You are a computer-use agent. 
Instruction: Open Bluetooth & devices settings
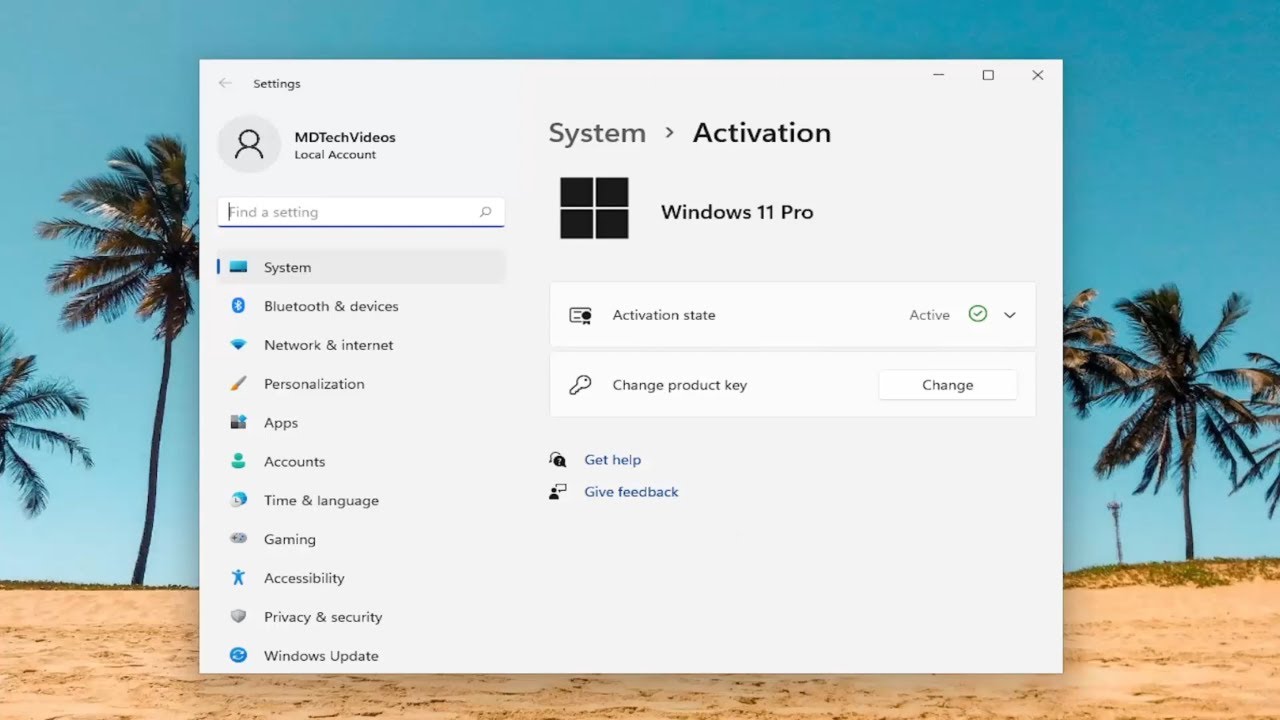361,306
